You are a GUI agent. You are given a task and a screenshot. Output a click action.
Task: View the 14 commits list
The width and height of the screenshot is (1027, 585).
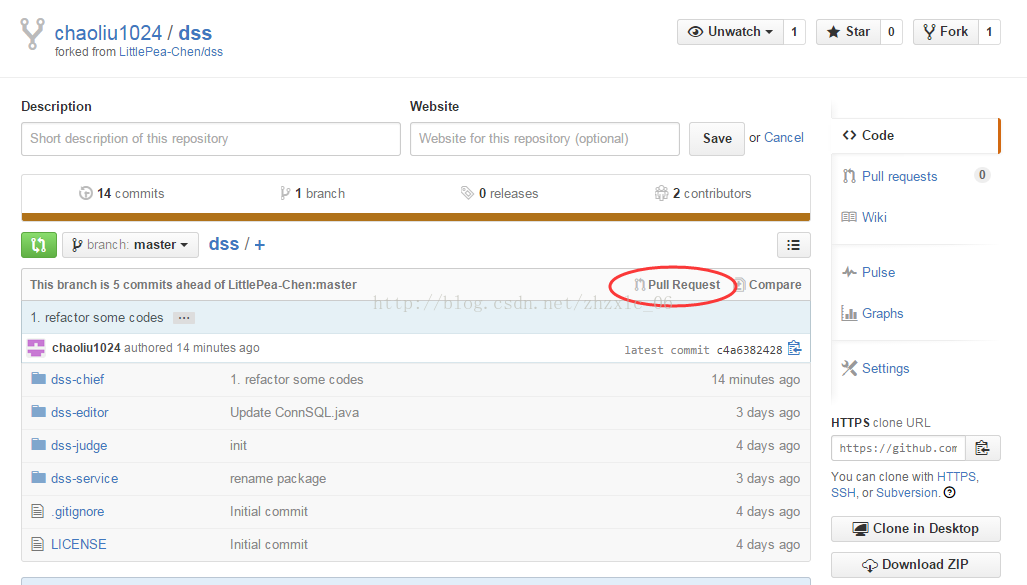click(122, 193)
